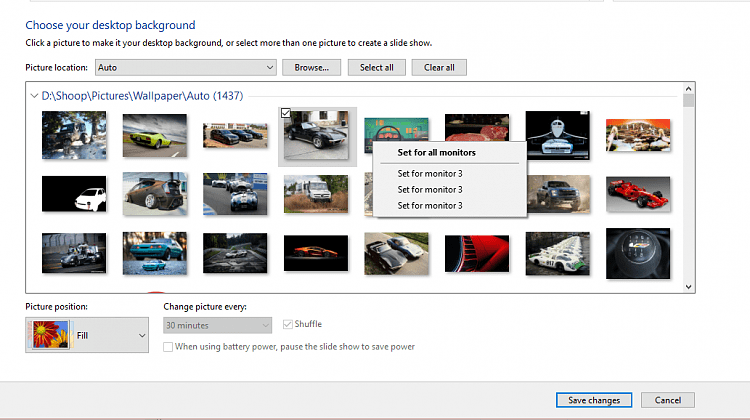Choose Set for all monitors
This screenshot has width=750, height=420.
[x=436, y=153]
